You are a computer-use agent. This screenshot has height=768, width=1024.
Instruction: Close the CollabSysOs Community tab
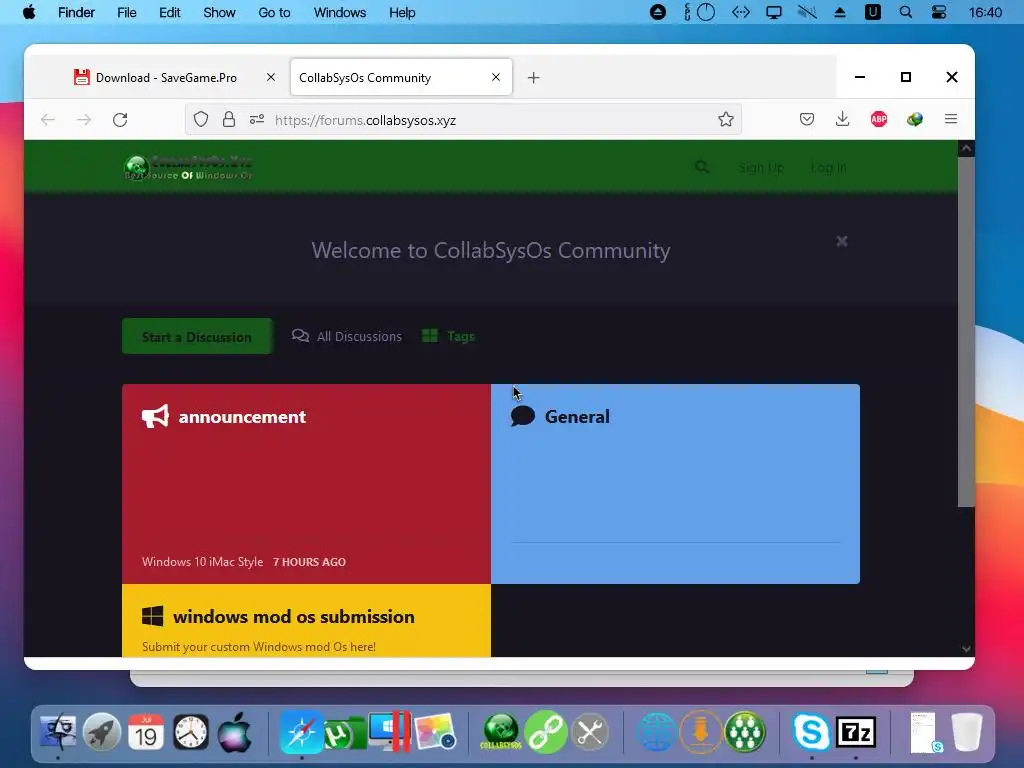click(x=496, y=77)
